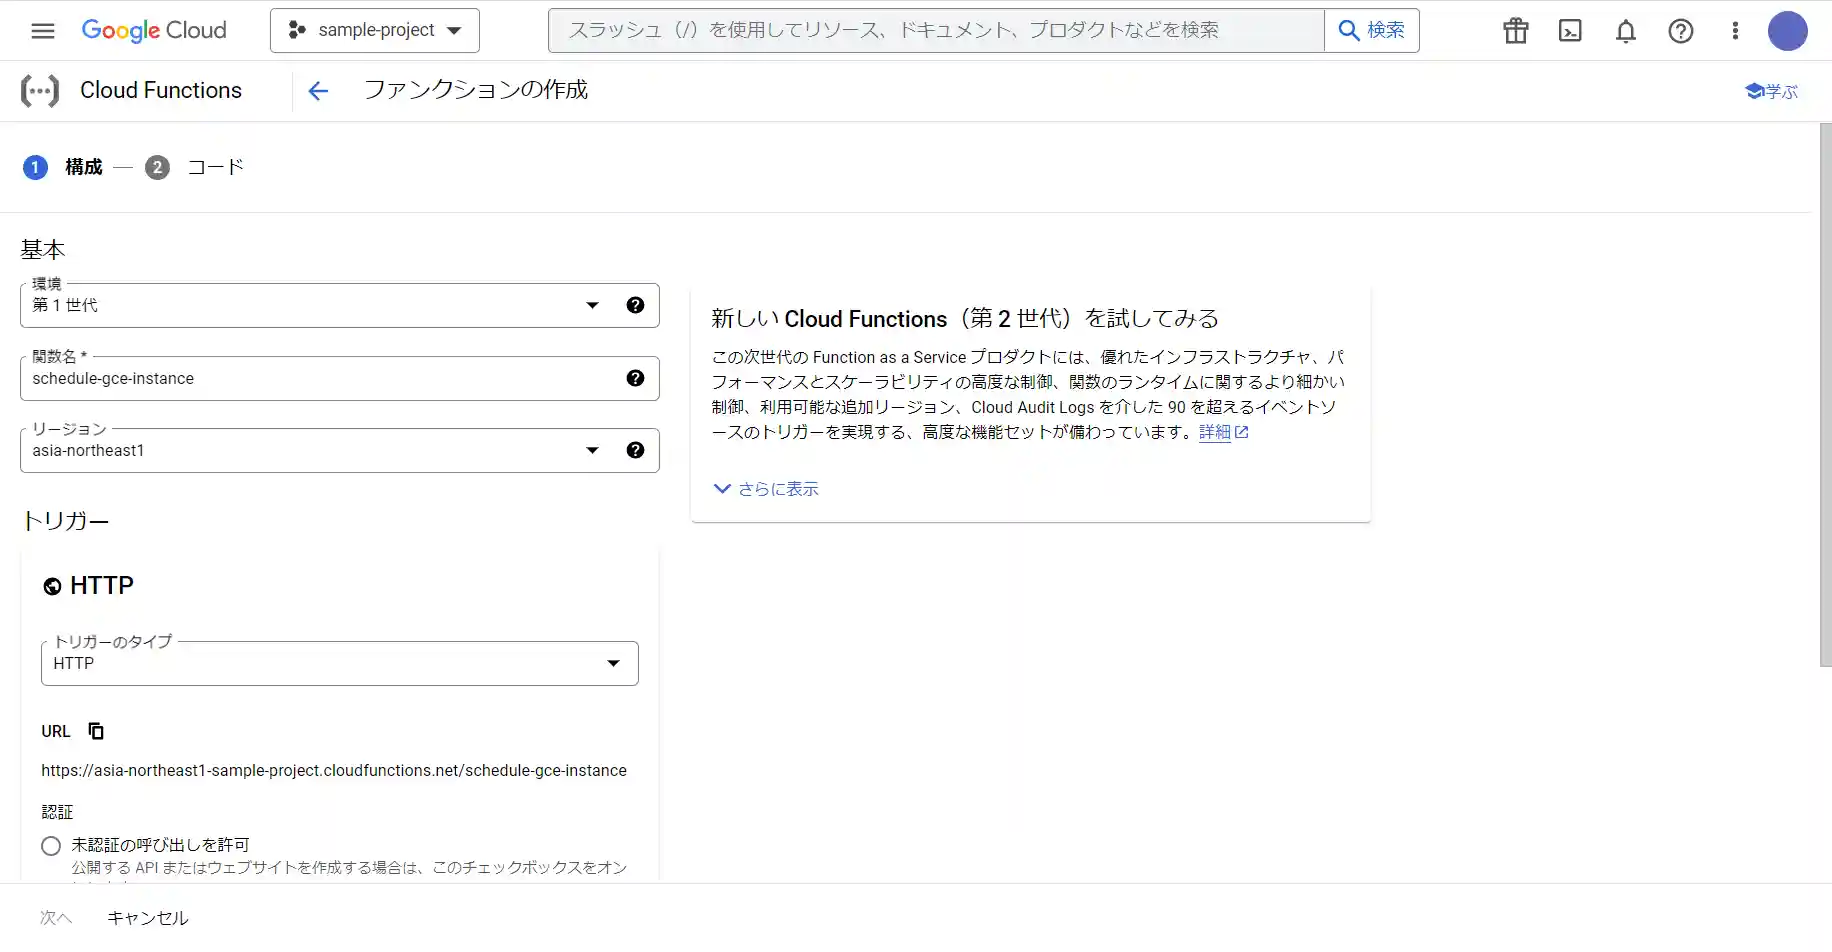Click the 次へ button
Screen dimensions: 1832x952
[x=56, y=918]
